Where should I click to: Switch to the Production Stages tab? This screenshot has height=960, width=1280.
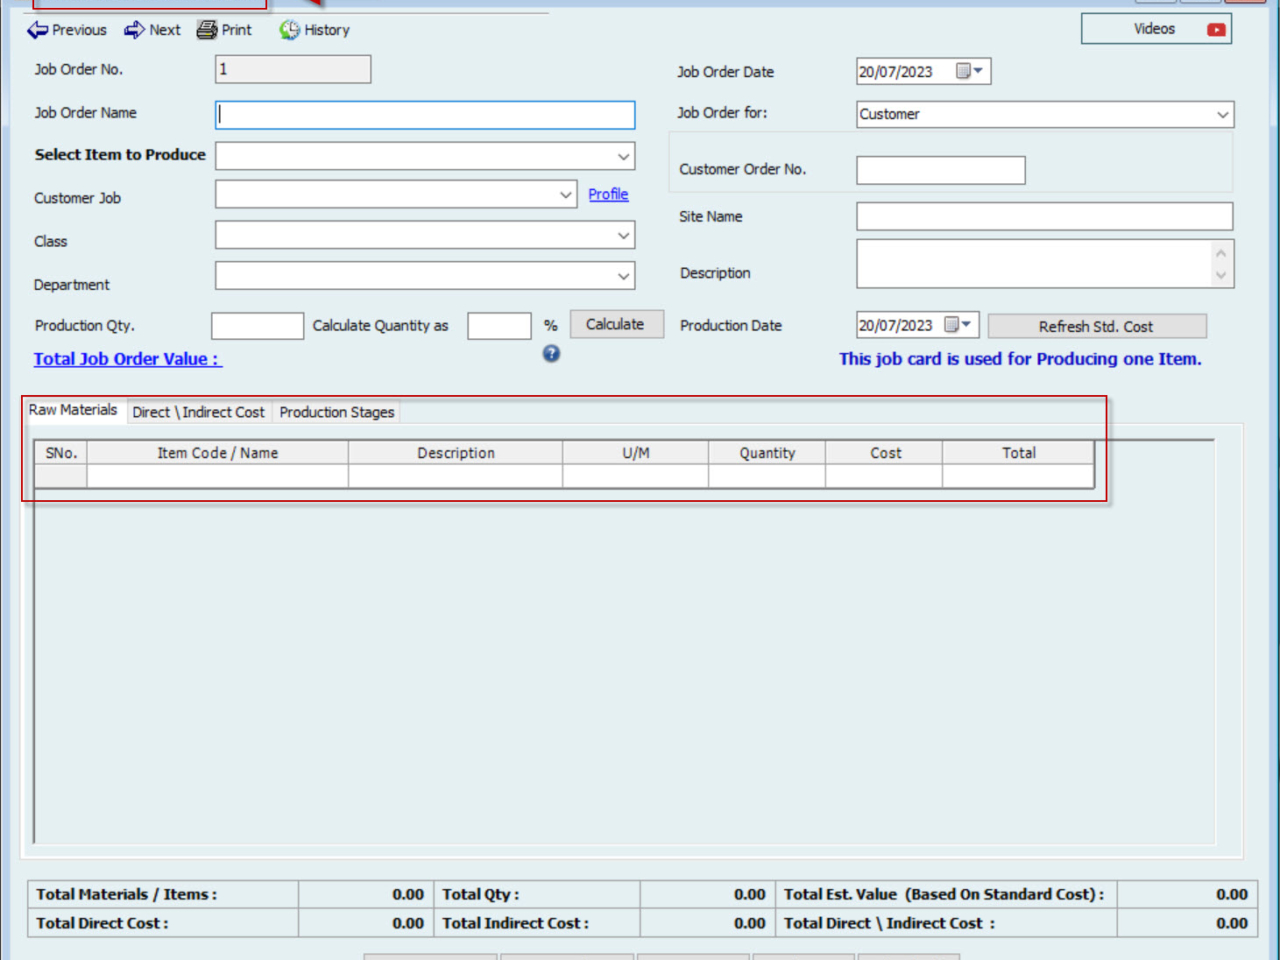click(x=337, y=412)
